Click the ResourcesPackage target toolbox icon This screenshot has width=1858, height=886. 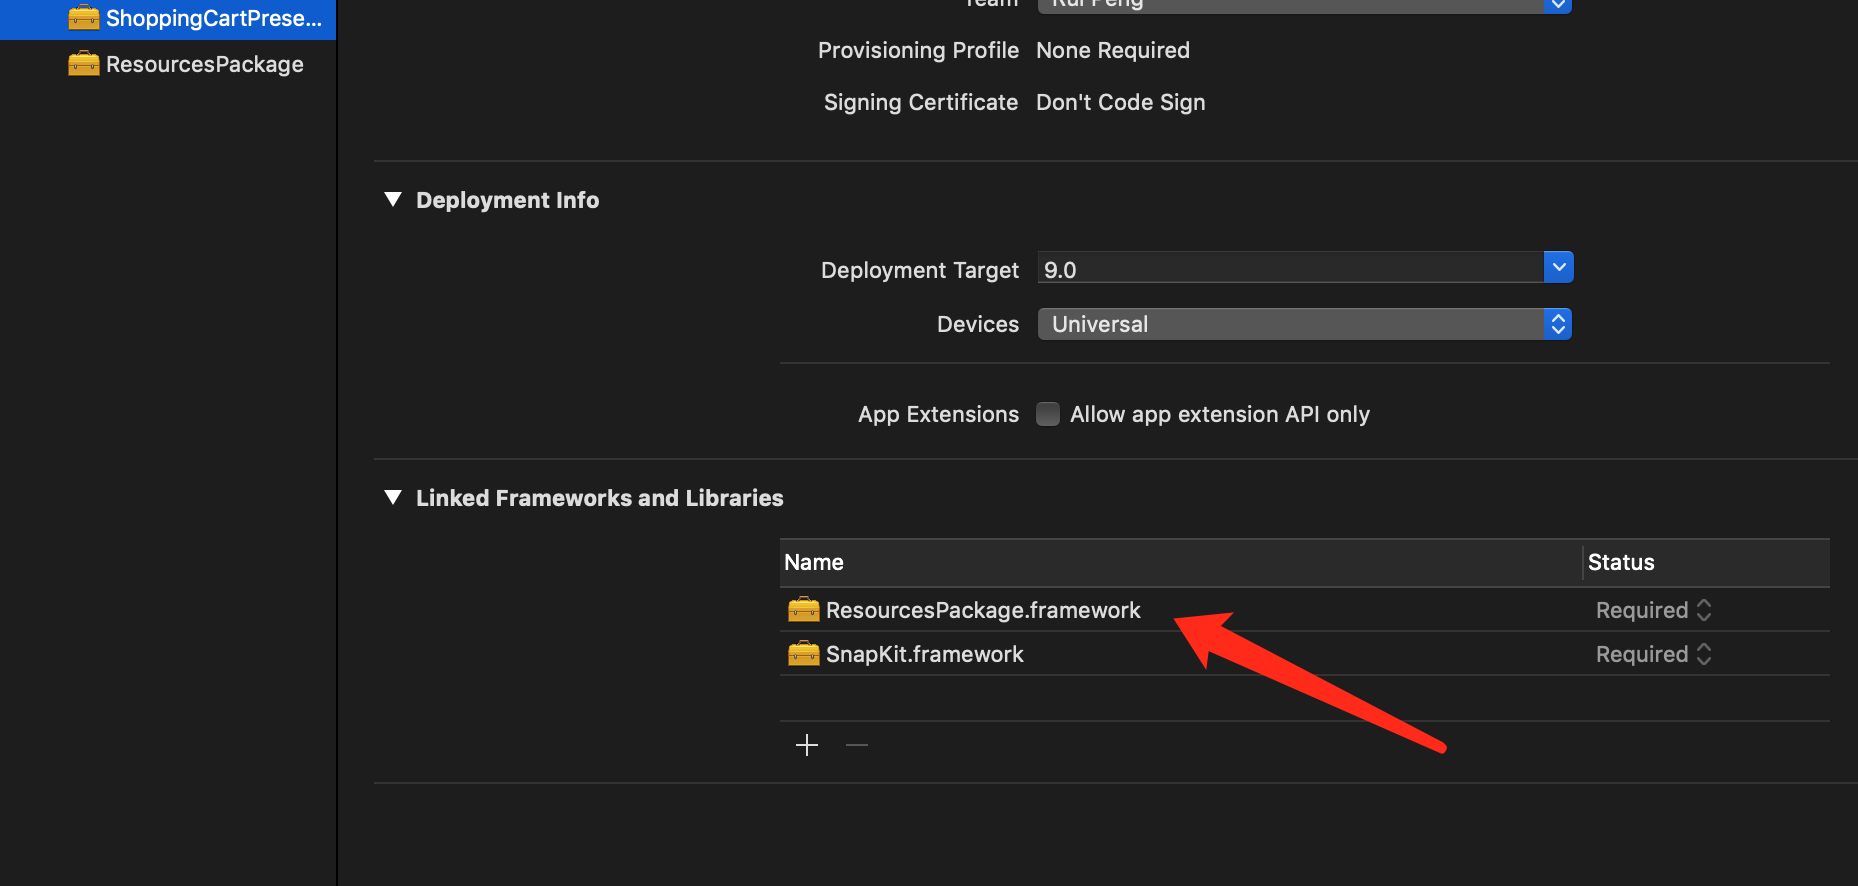(84, 64)
